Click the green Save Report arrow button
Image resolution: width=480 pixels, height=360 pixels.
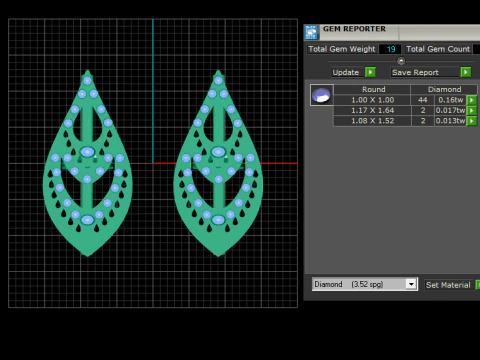(x=466, y=72)
